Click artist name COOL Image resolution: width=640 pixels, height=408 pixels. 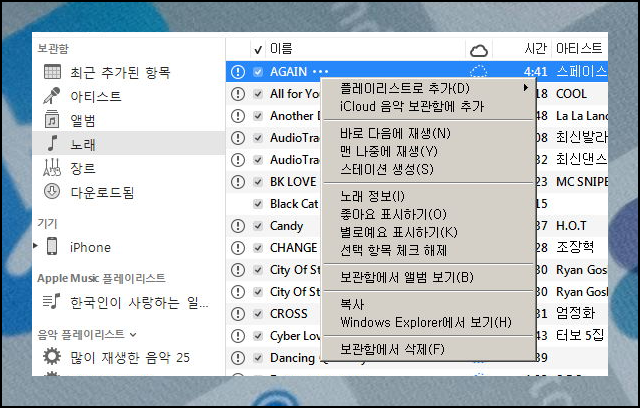(571, 94)
